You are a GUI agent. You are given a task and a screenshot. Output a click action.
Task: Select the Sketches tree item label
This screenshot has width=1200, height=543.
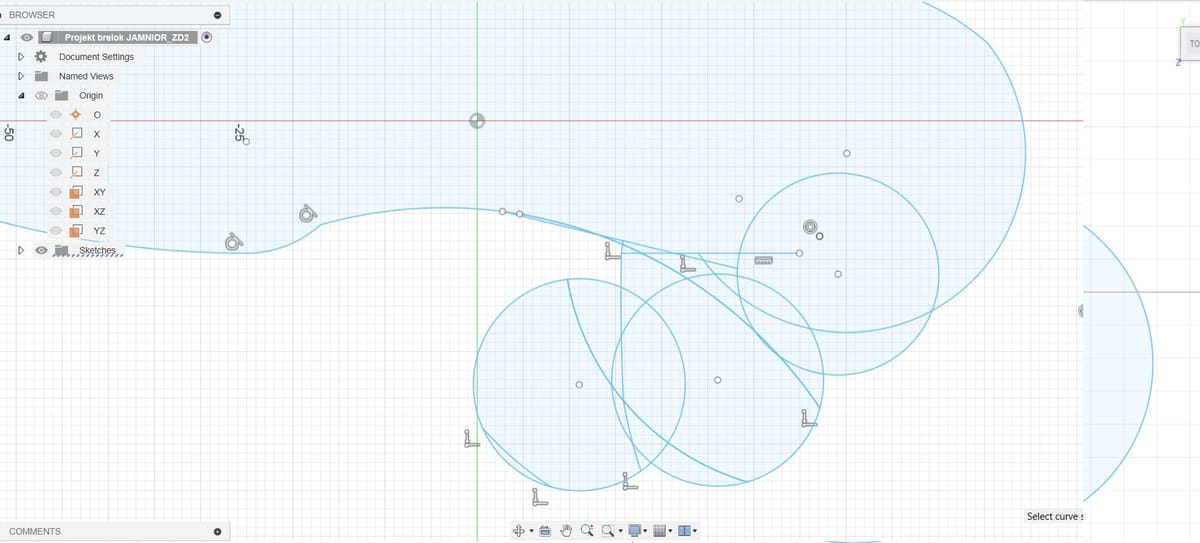tap(98, 250)
